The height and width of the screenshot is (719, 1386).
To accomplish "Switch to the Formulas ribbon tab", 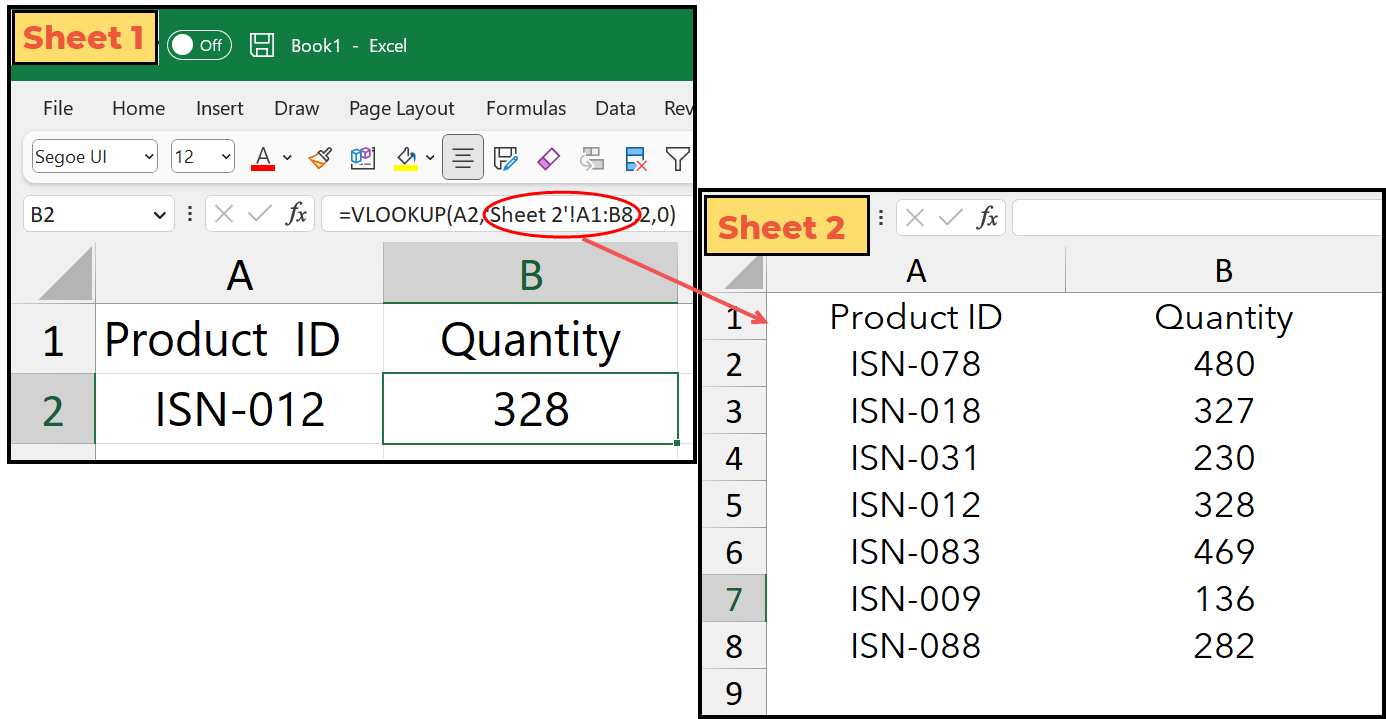I will click(x=525, y=108).
